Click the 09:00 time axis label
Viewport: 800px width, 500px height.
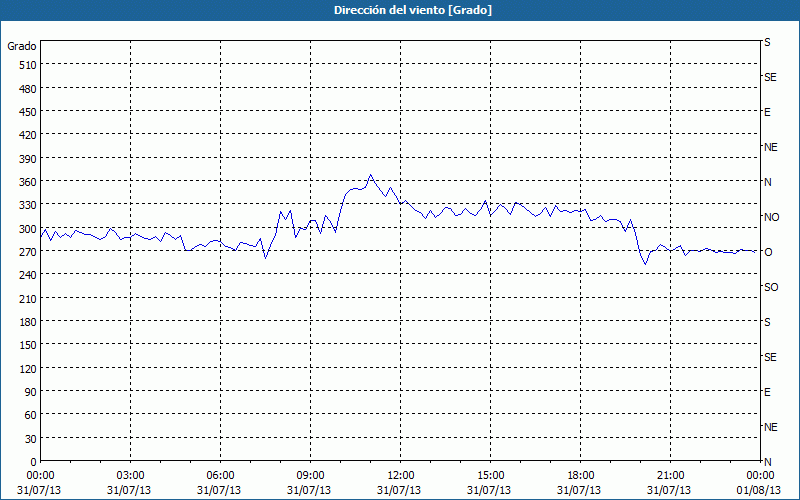(x=310, y=476)
